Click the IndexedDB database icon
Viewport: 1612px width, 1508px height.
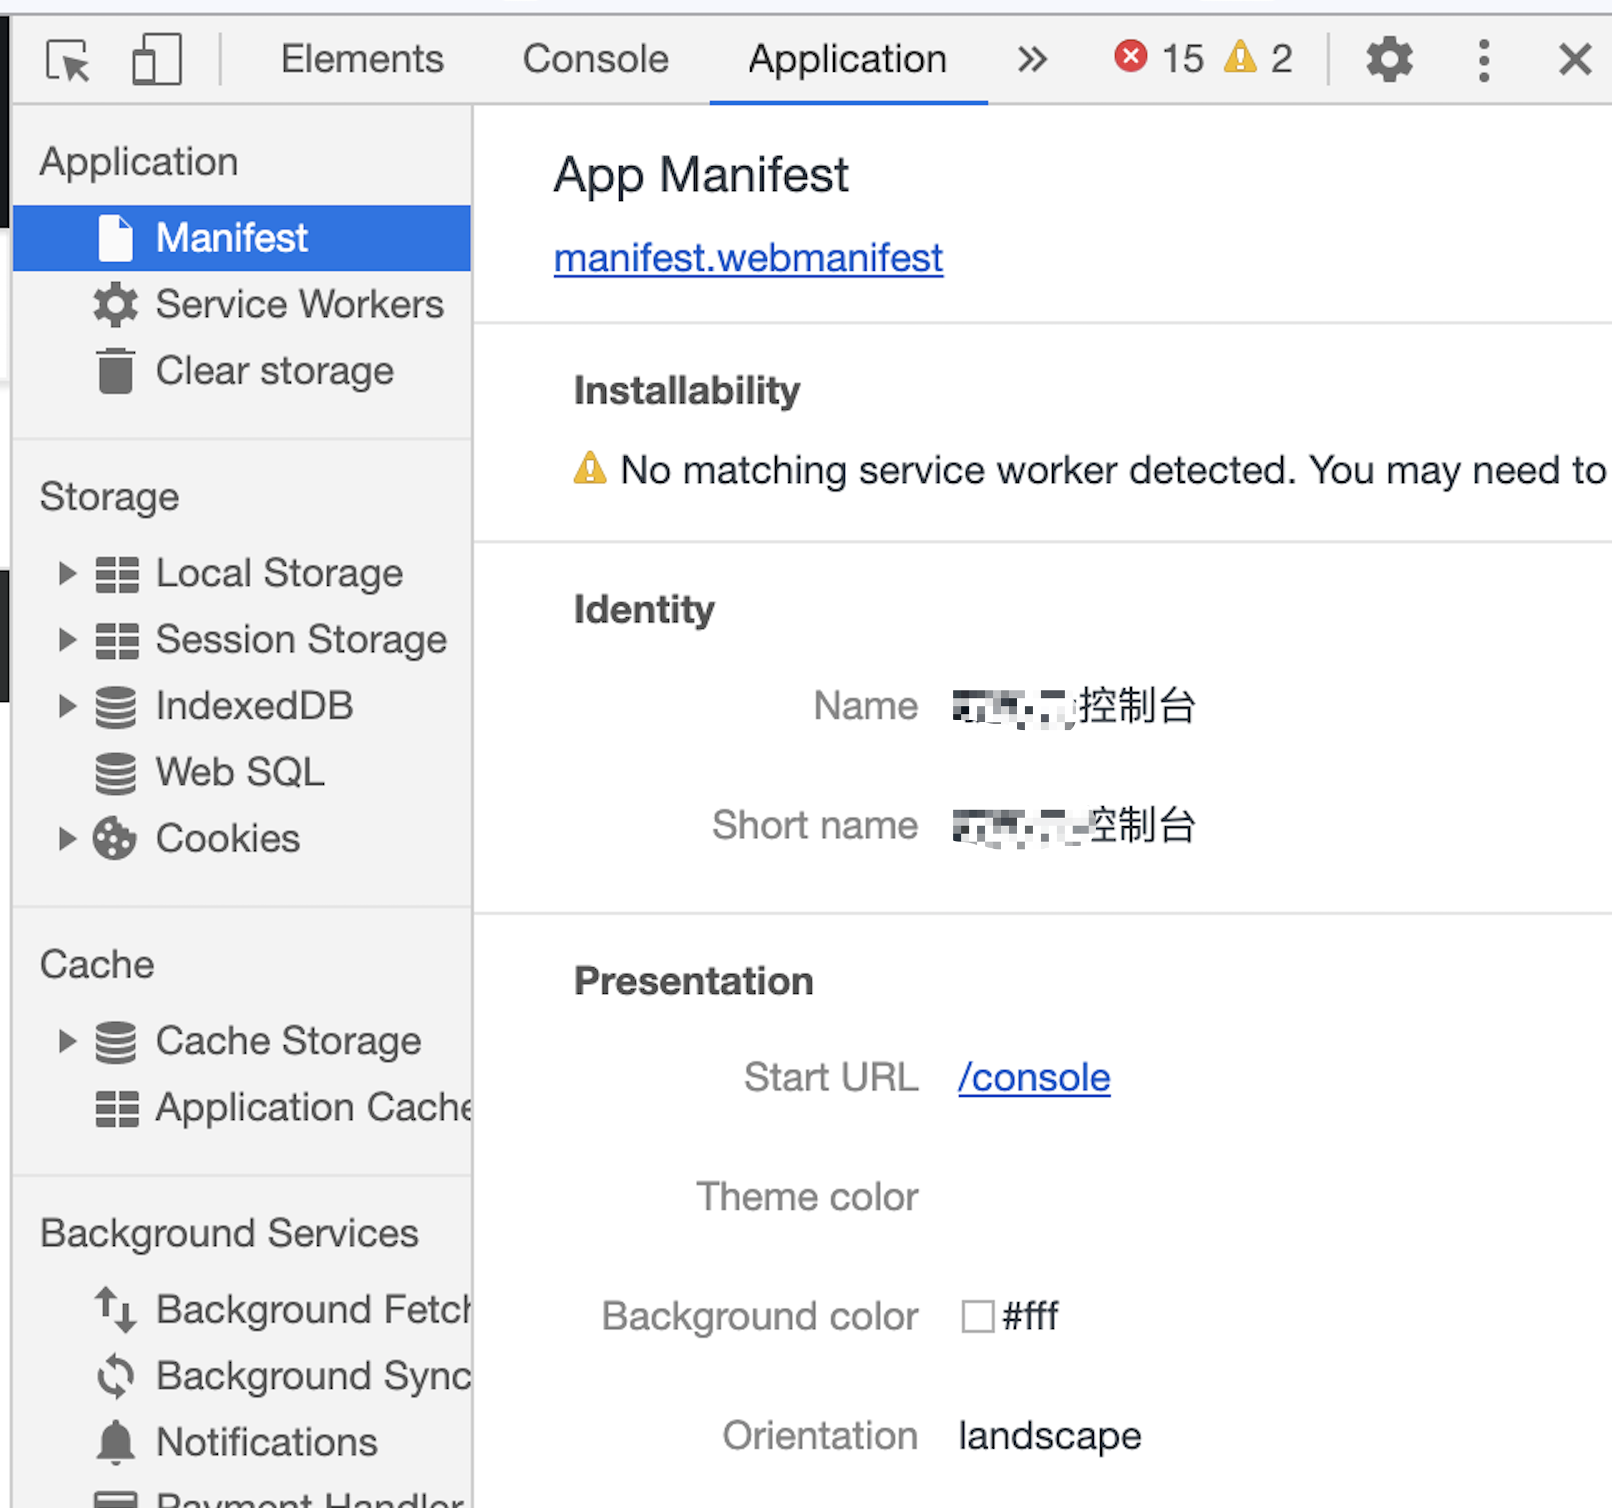pos(116,705)
